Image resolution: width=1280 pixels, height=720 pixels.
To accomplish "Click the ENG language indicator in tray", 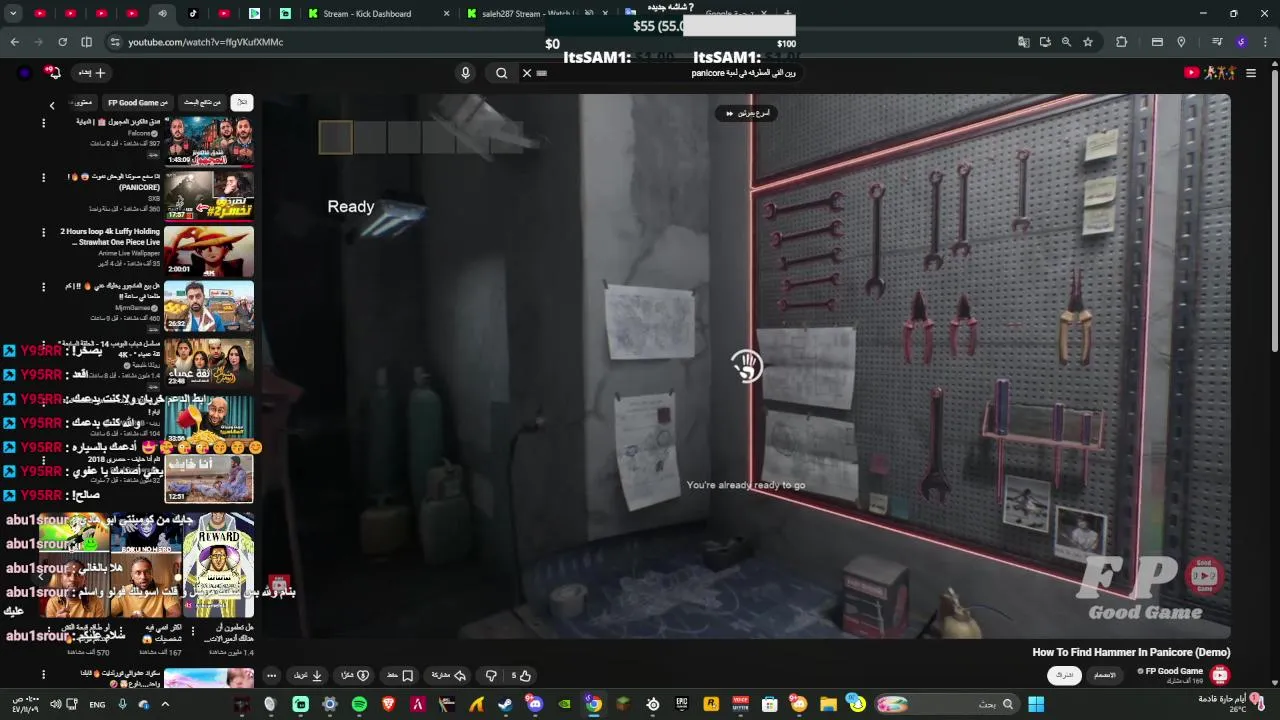I will pos(97,704).
